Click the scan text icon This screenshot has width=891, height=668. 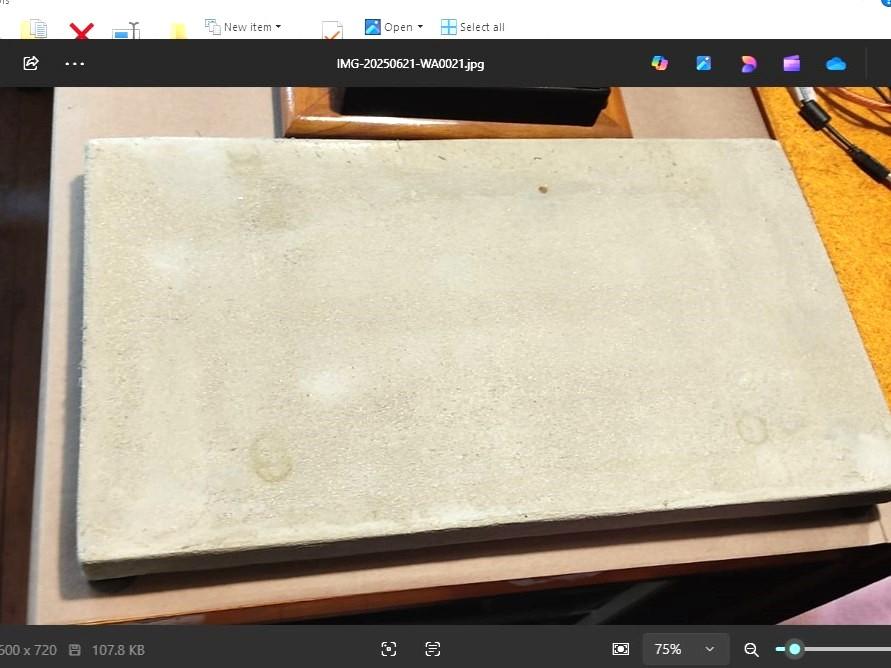433,649
